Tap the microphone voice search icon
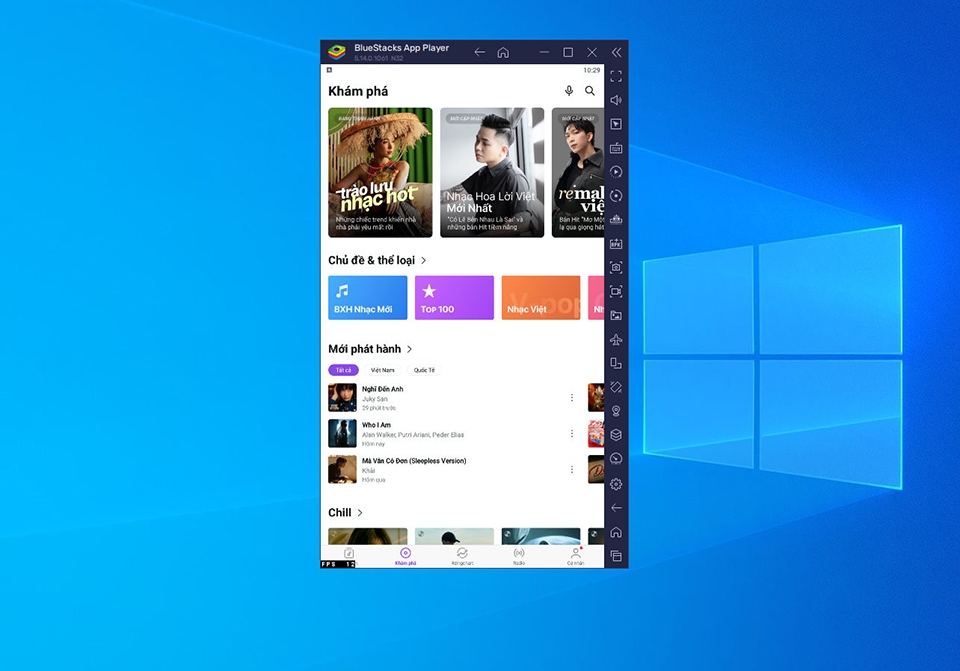The image size is (960, 671). point(569,91)
